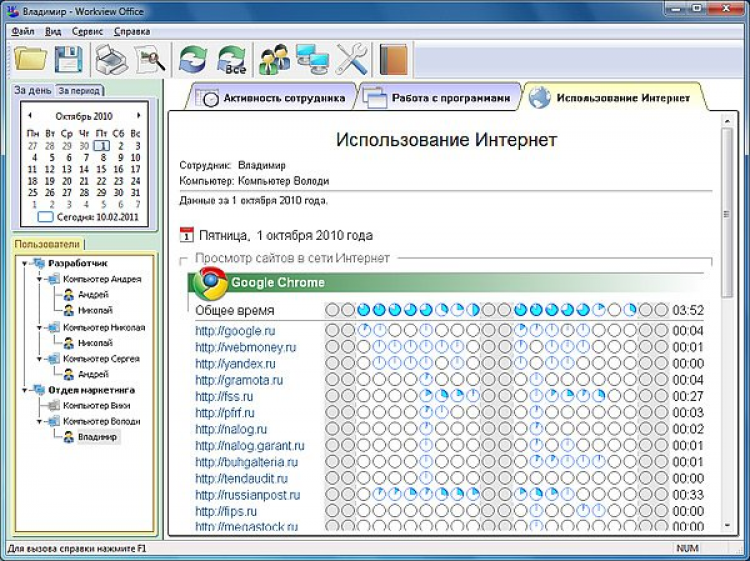
Task: Refresh all data using the 'Все' icon
Action: pyautogui.click(x=232, y=59)
